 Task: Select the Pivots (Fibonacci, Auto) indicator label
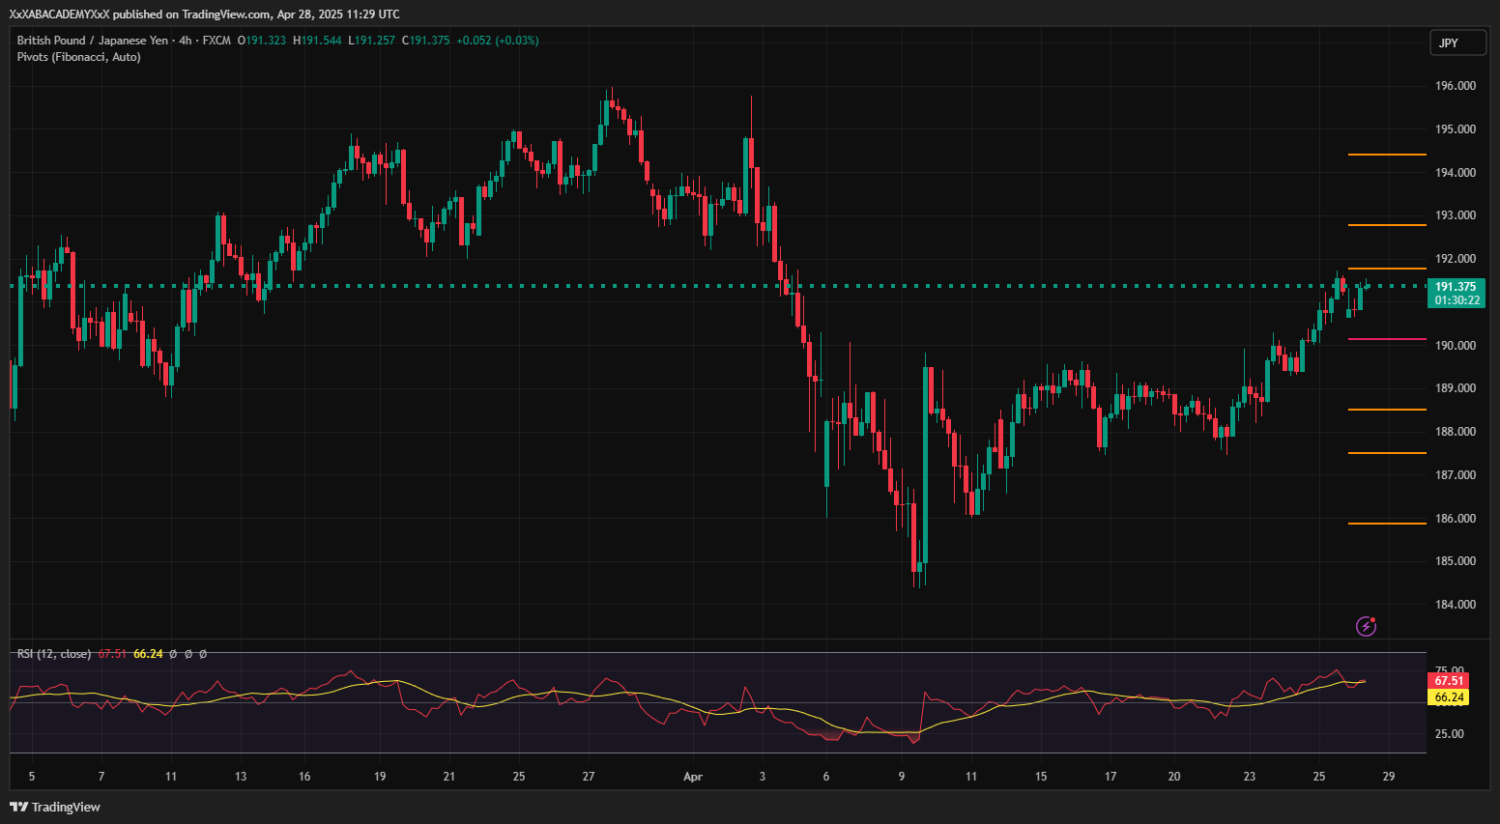click(x=79, y=57)
